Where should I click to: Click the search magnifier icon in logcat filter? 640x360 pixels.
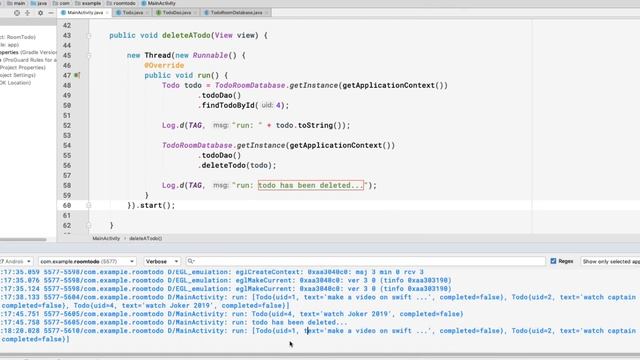191,261
